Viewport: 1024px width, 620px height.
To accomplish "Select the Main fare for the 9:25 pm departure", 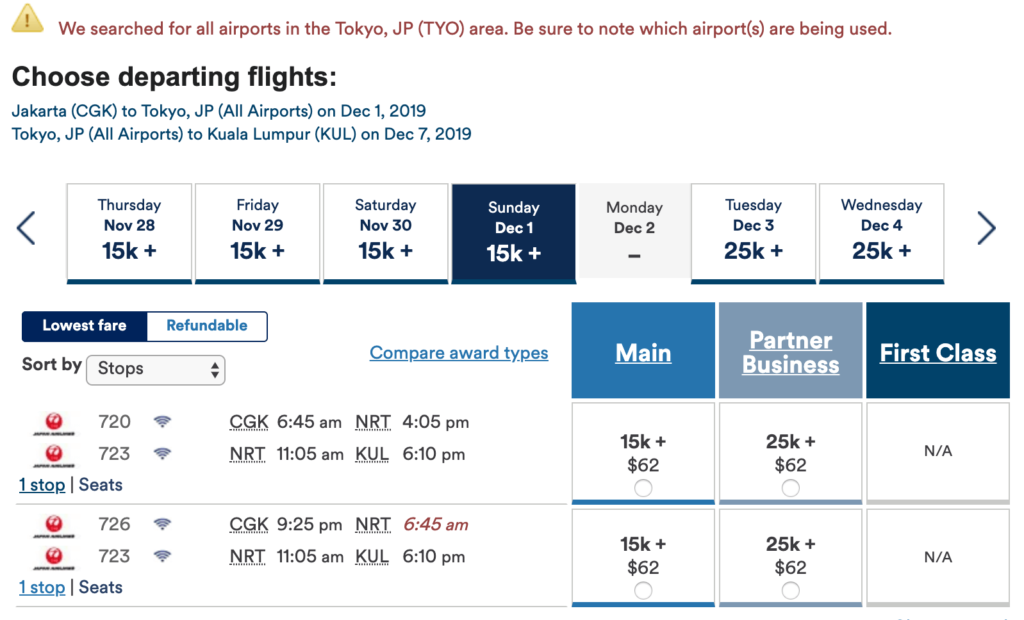I will 643,589.
